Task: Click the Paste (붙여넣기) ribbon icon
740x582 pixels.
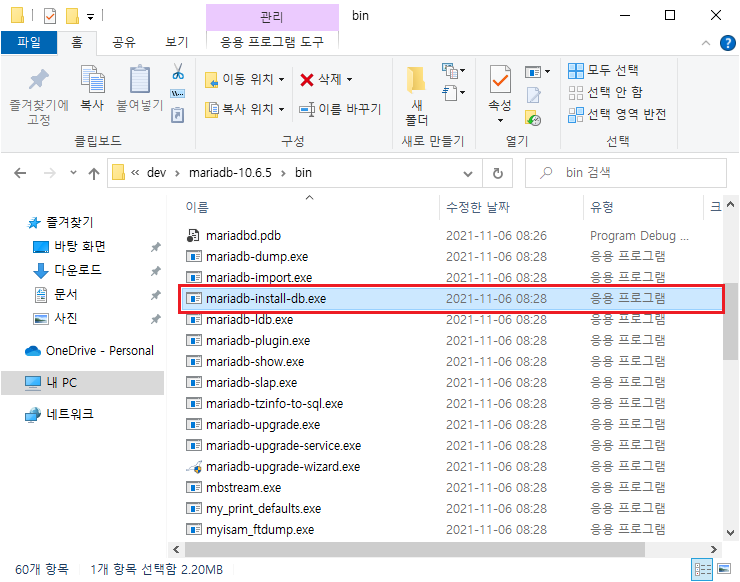Action: pos(140,79)
